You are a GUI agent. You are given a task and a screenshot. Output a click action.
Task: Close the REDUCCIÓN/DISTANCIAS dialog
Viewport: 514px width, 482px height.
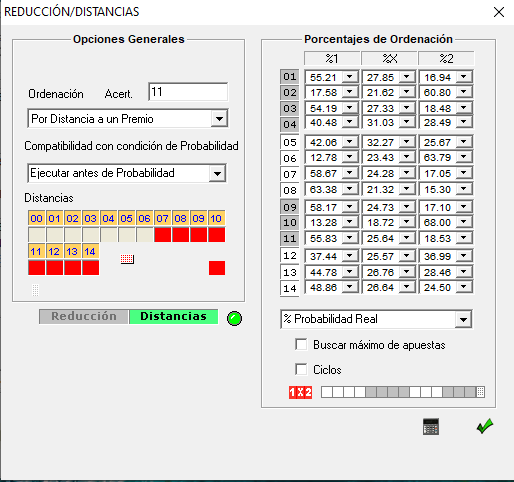coord(499,12)
